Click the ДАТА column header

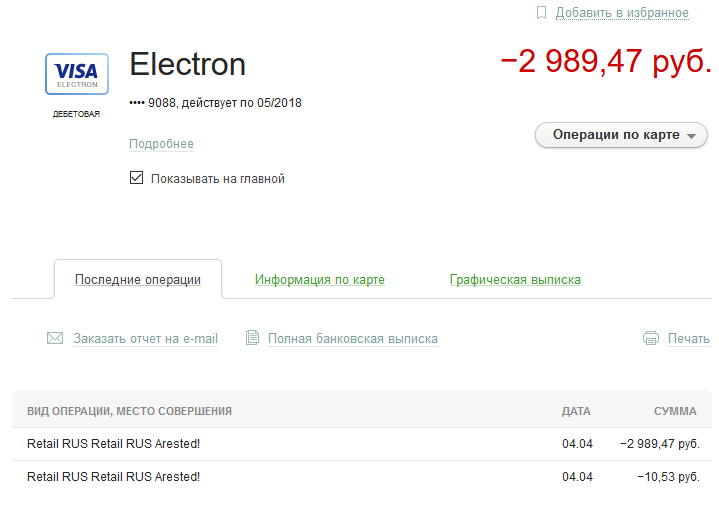pos(576,411)
